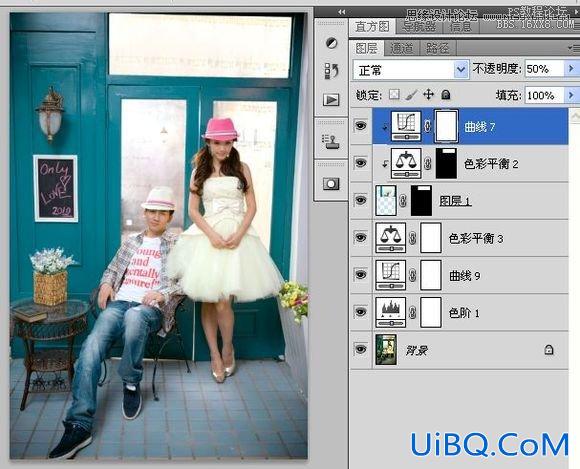Hide the 曲线 9 layer

[361, 275]
